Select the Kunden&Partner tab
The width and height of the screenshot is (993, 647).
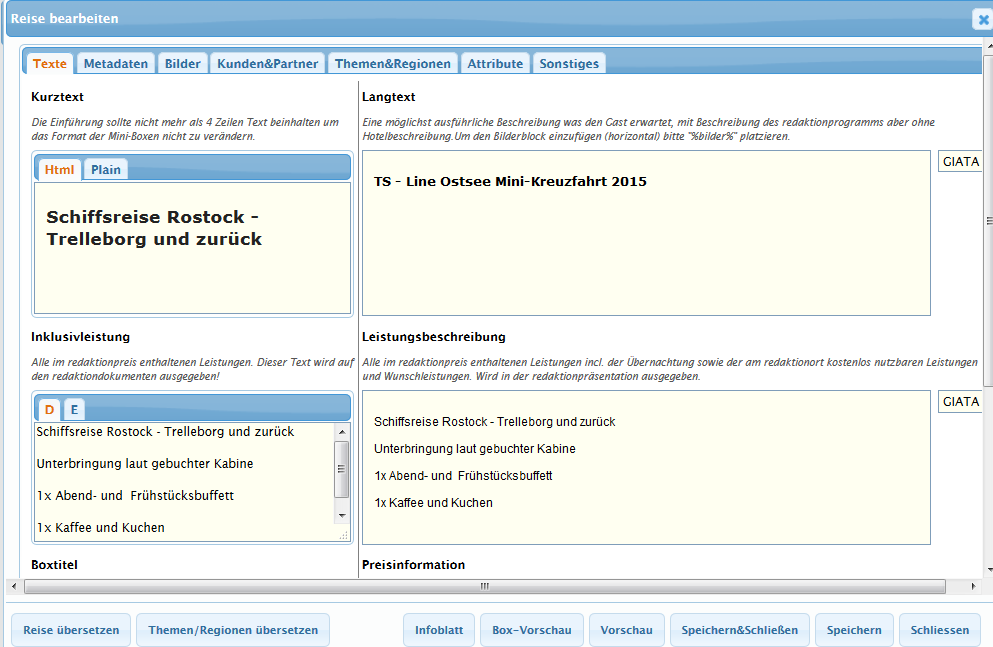coord(267,63)
